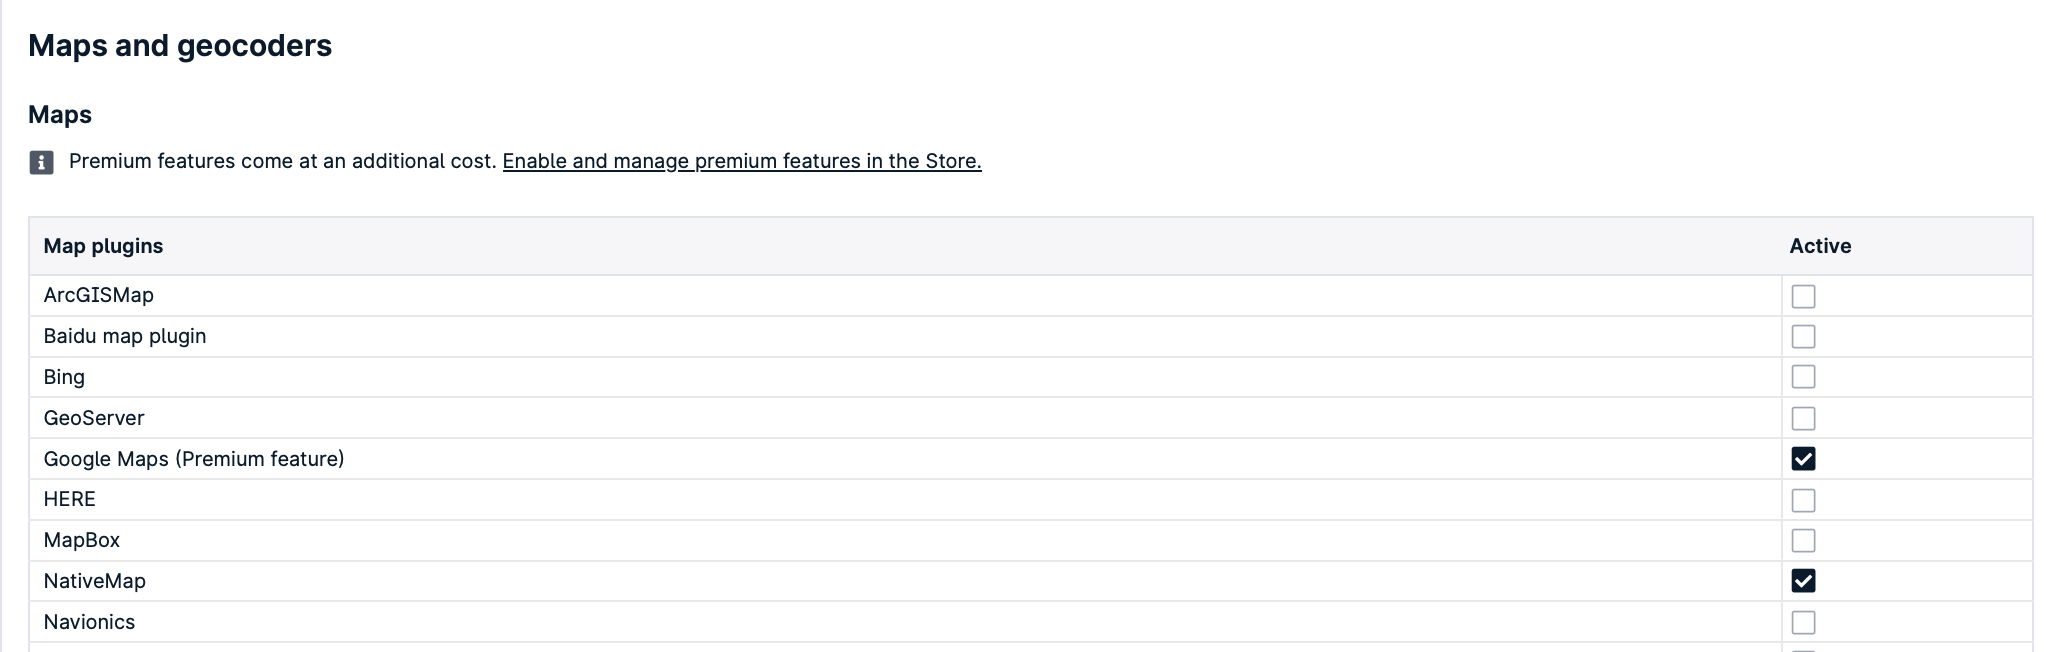Select the Maps section heading
2046x652 pixels.
click(60, 114)
